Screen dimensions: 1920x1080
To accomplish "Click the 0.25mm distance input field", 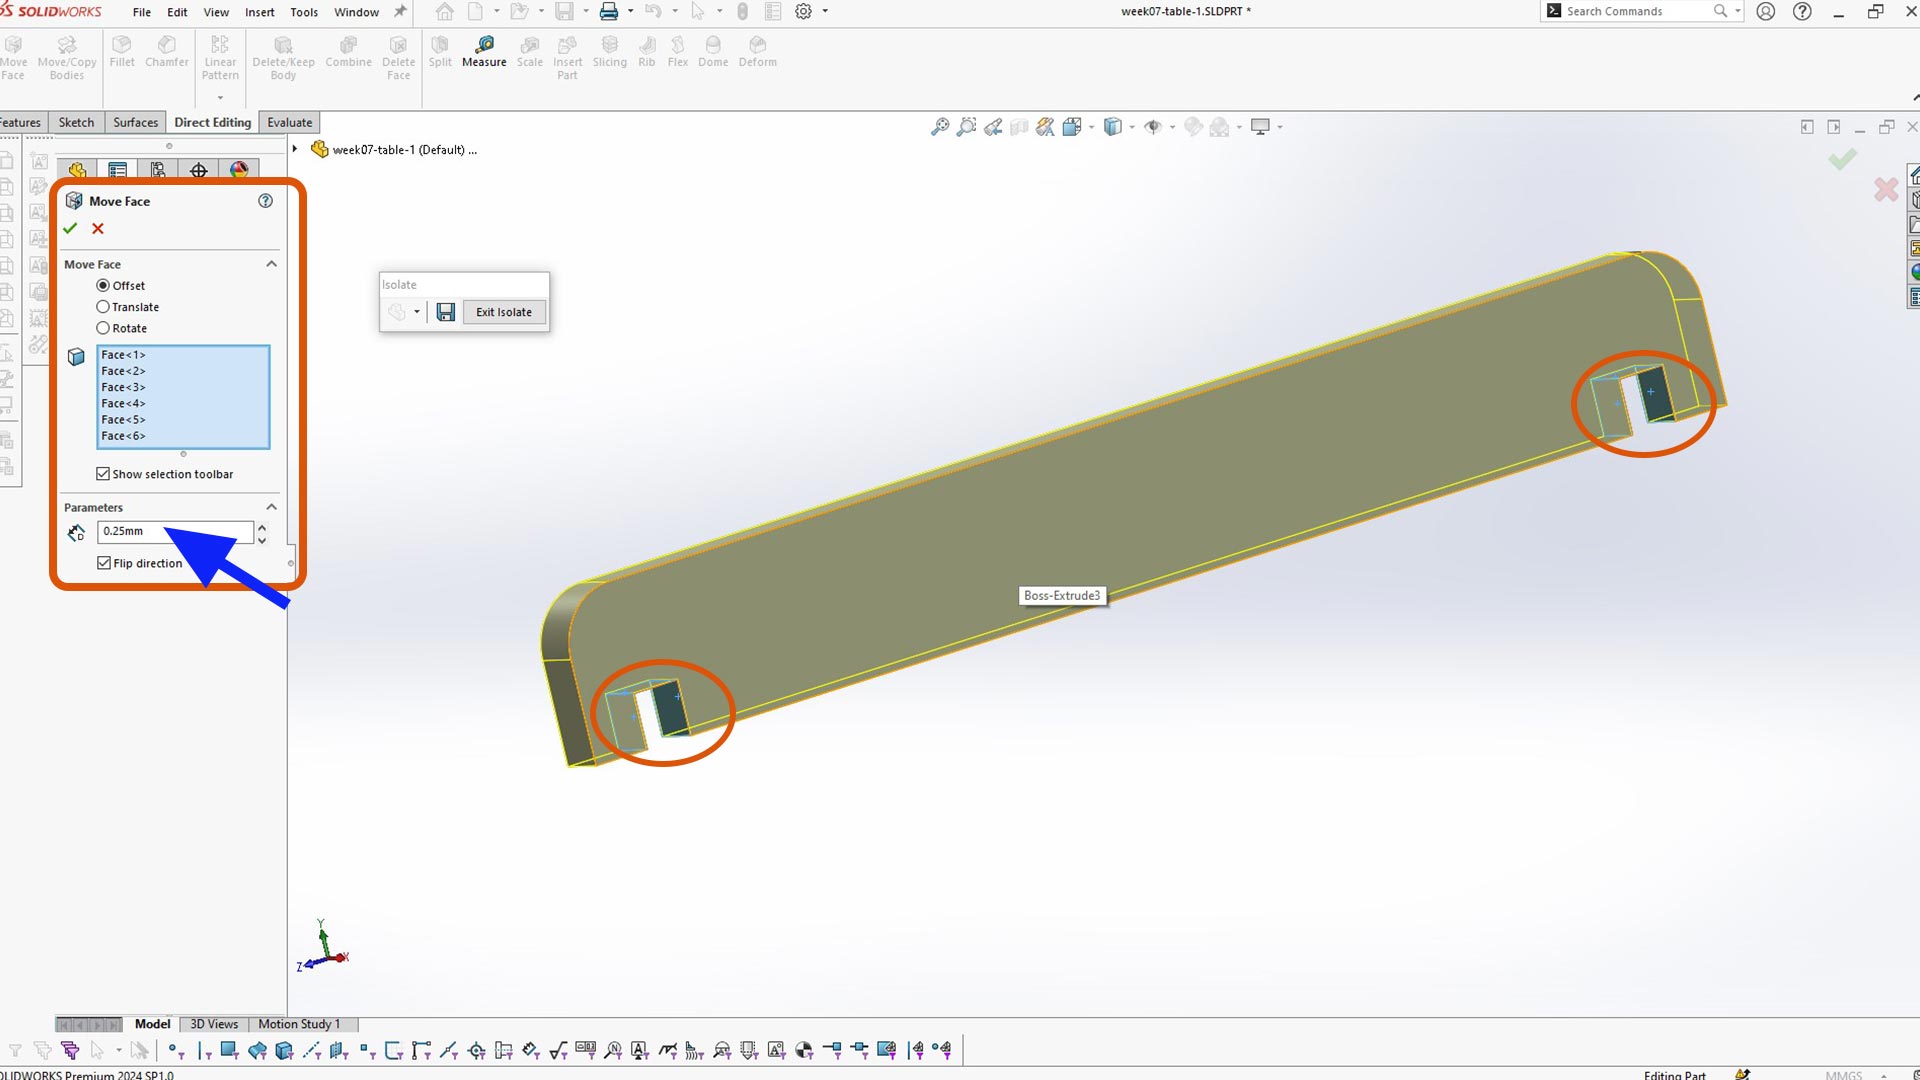I will coord(175,531).
